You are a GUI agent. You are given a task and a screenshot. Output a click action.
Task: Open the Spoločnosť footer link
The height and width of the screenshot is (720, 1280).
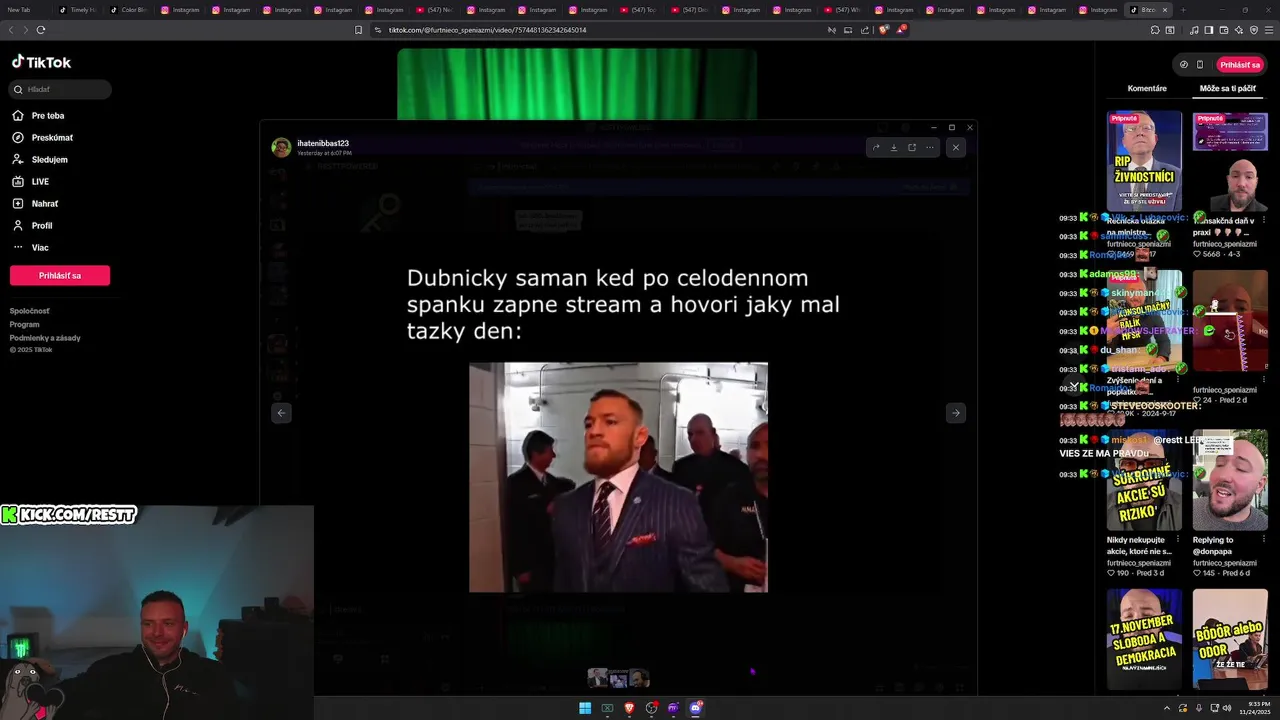click(30, 311)
